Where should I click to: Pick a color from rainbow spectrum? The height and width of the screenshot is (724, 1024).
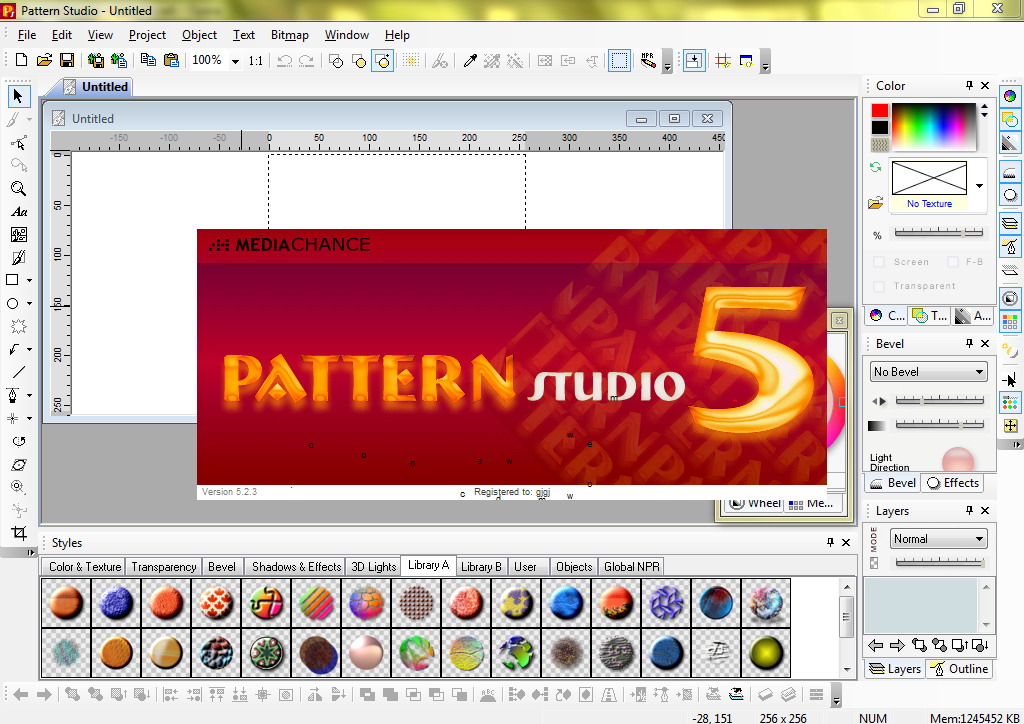click(x=933, y=126)
